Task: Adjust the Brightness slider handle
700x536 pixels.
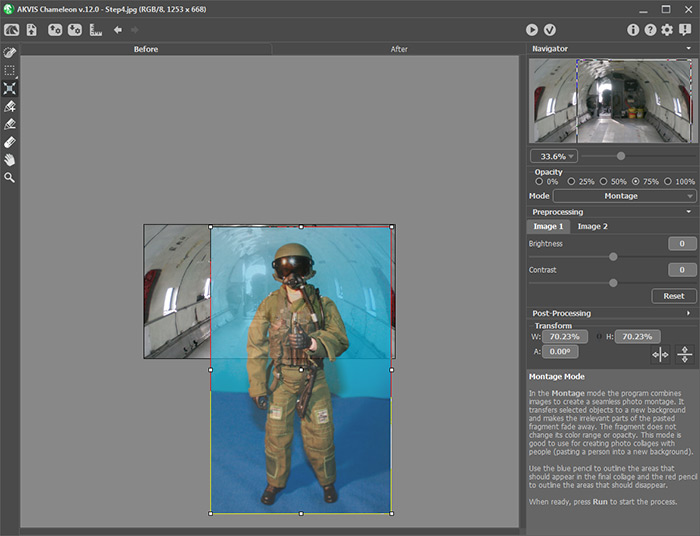Action: (613, 257)
